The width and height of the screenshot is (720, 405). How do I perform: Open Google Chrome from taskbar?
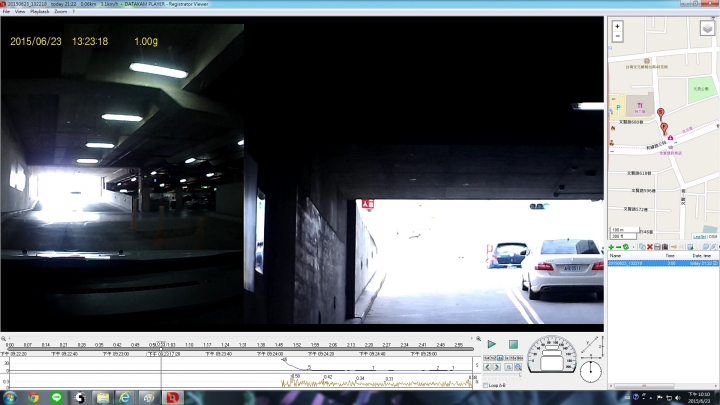[33, 398]
